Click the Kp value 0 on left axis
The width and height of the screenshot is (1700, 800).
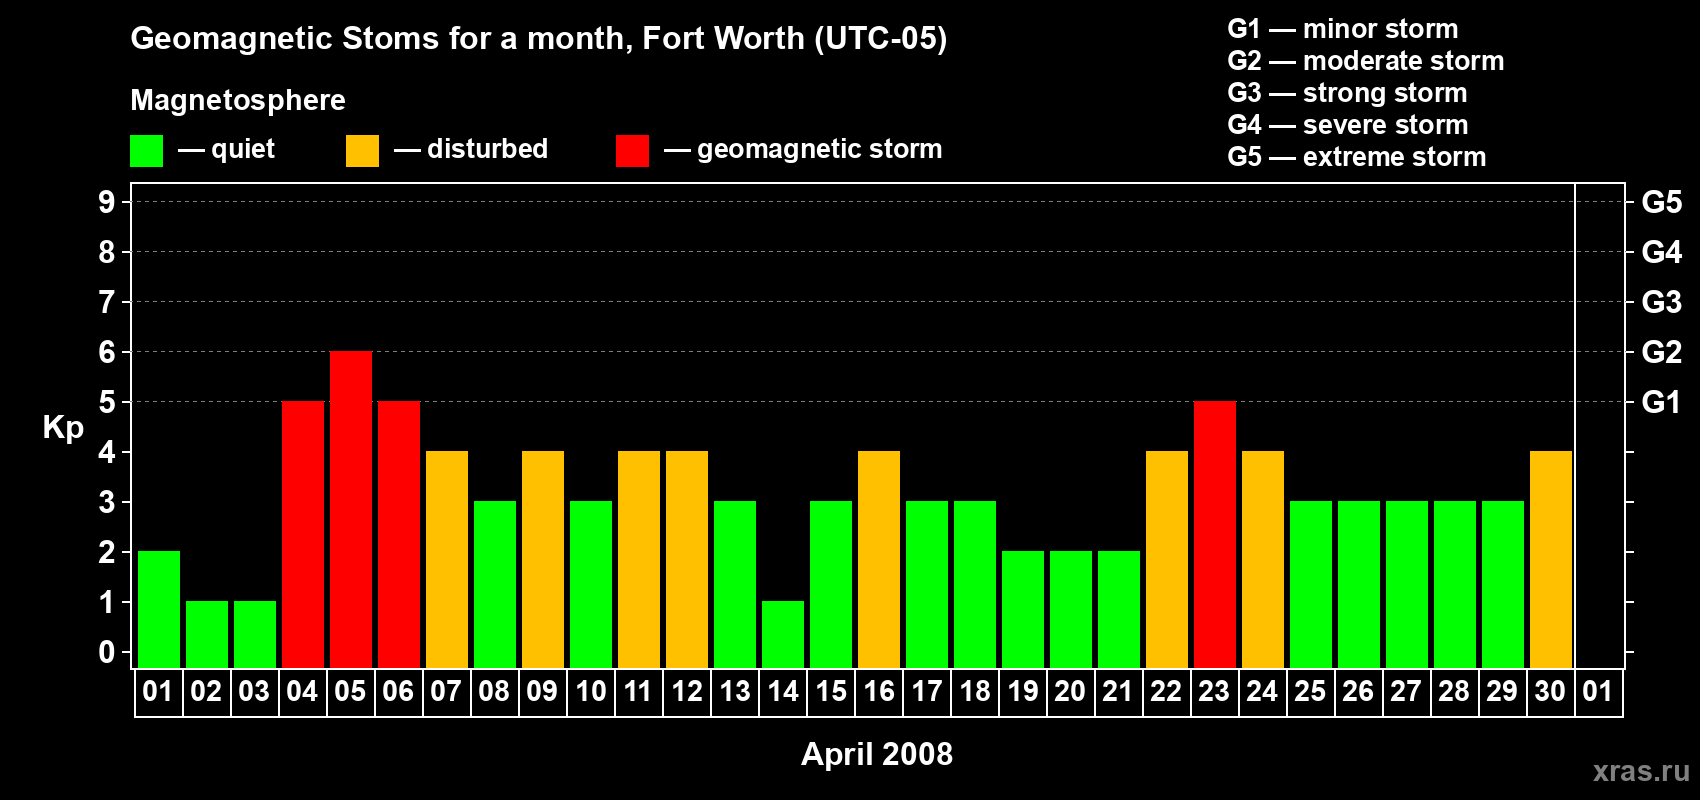coord(107,652)
